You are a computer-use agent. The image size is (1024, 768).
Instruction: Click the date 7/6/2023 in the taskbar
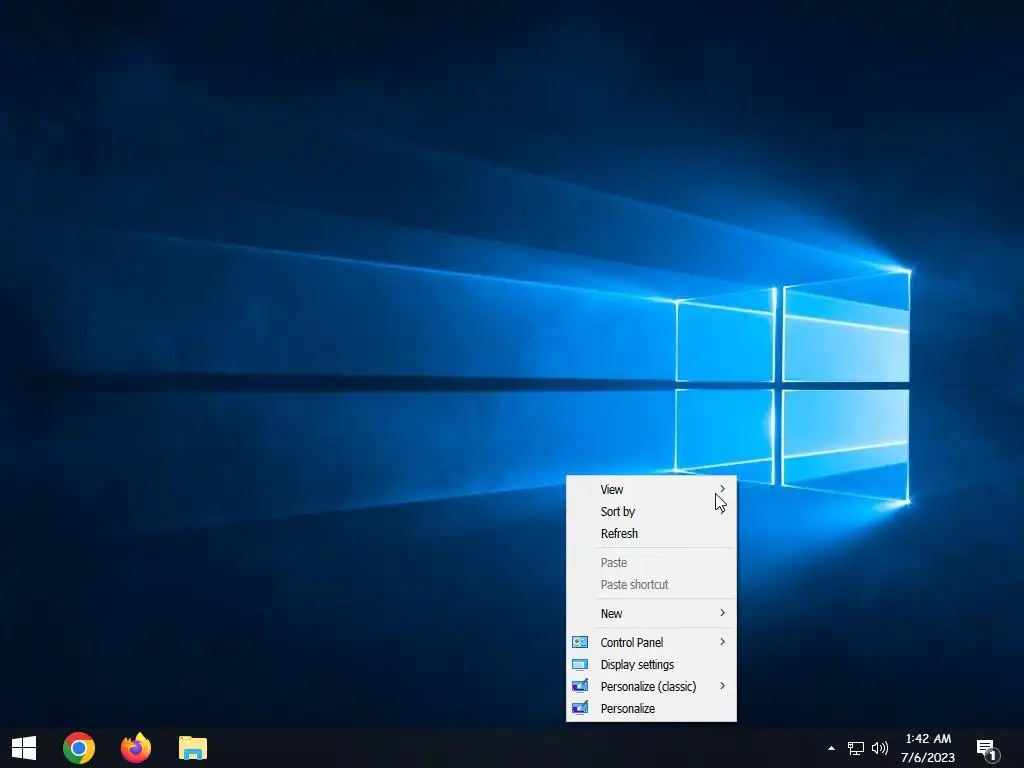pos(928,758)
